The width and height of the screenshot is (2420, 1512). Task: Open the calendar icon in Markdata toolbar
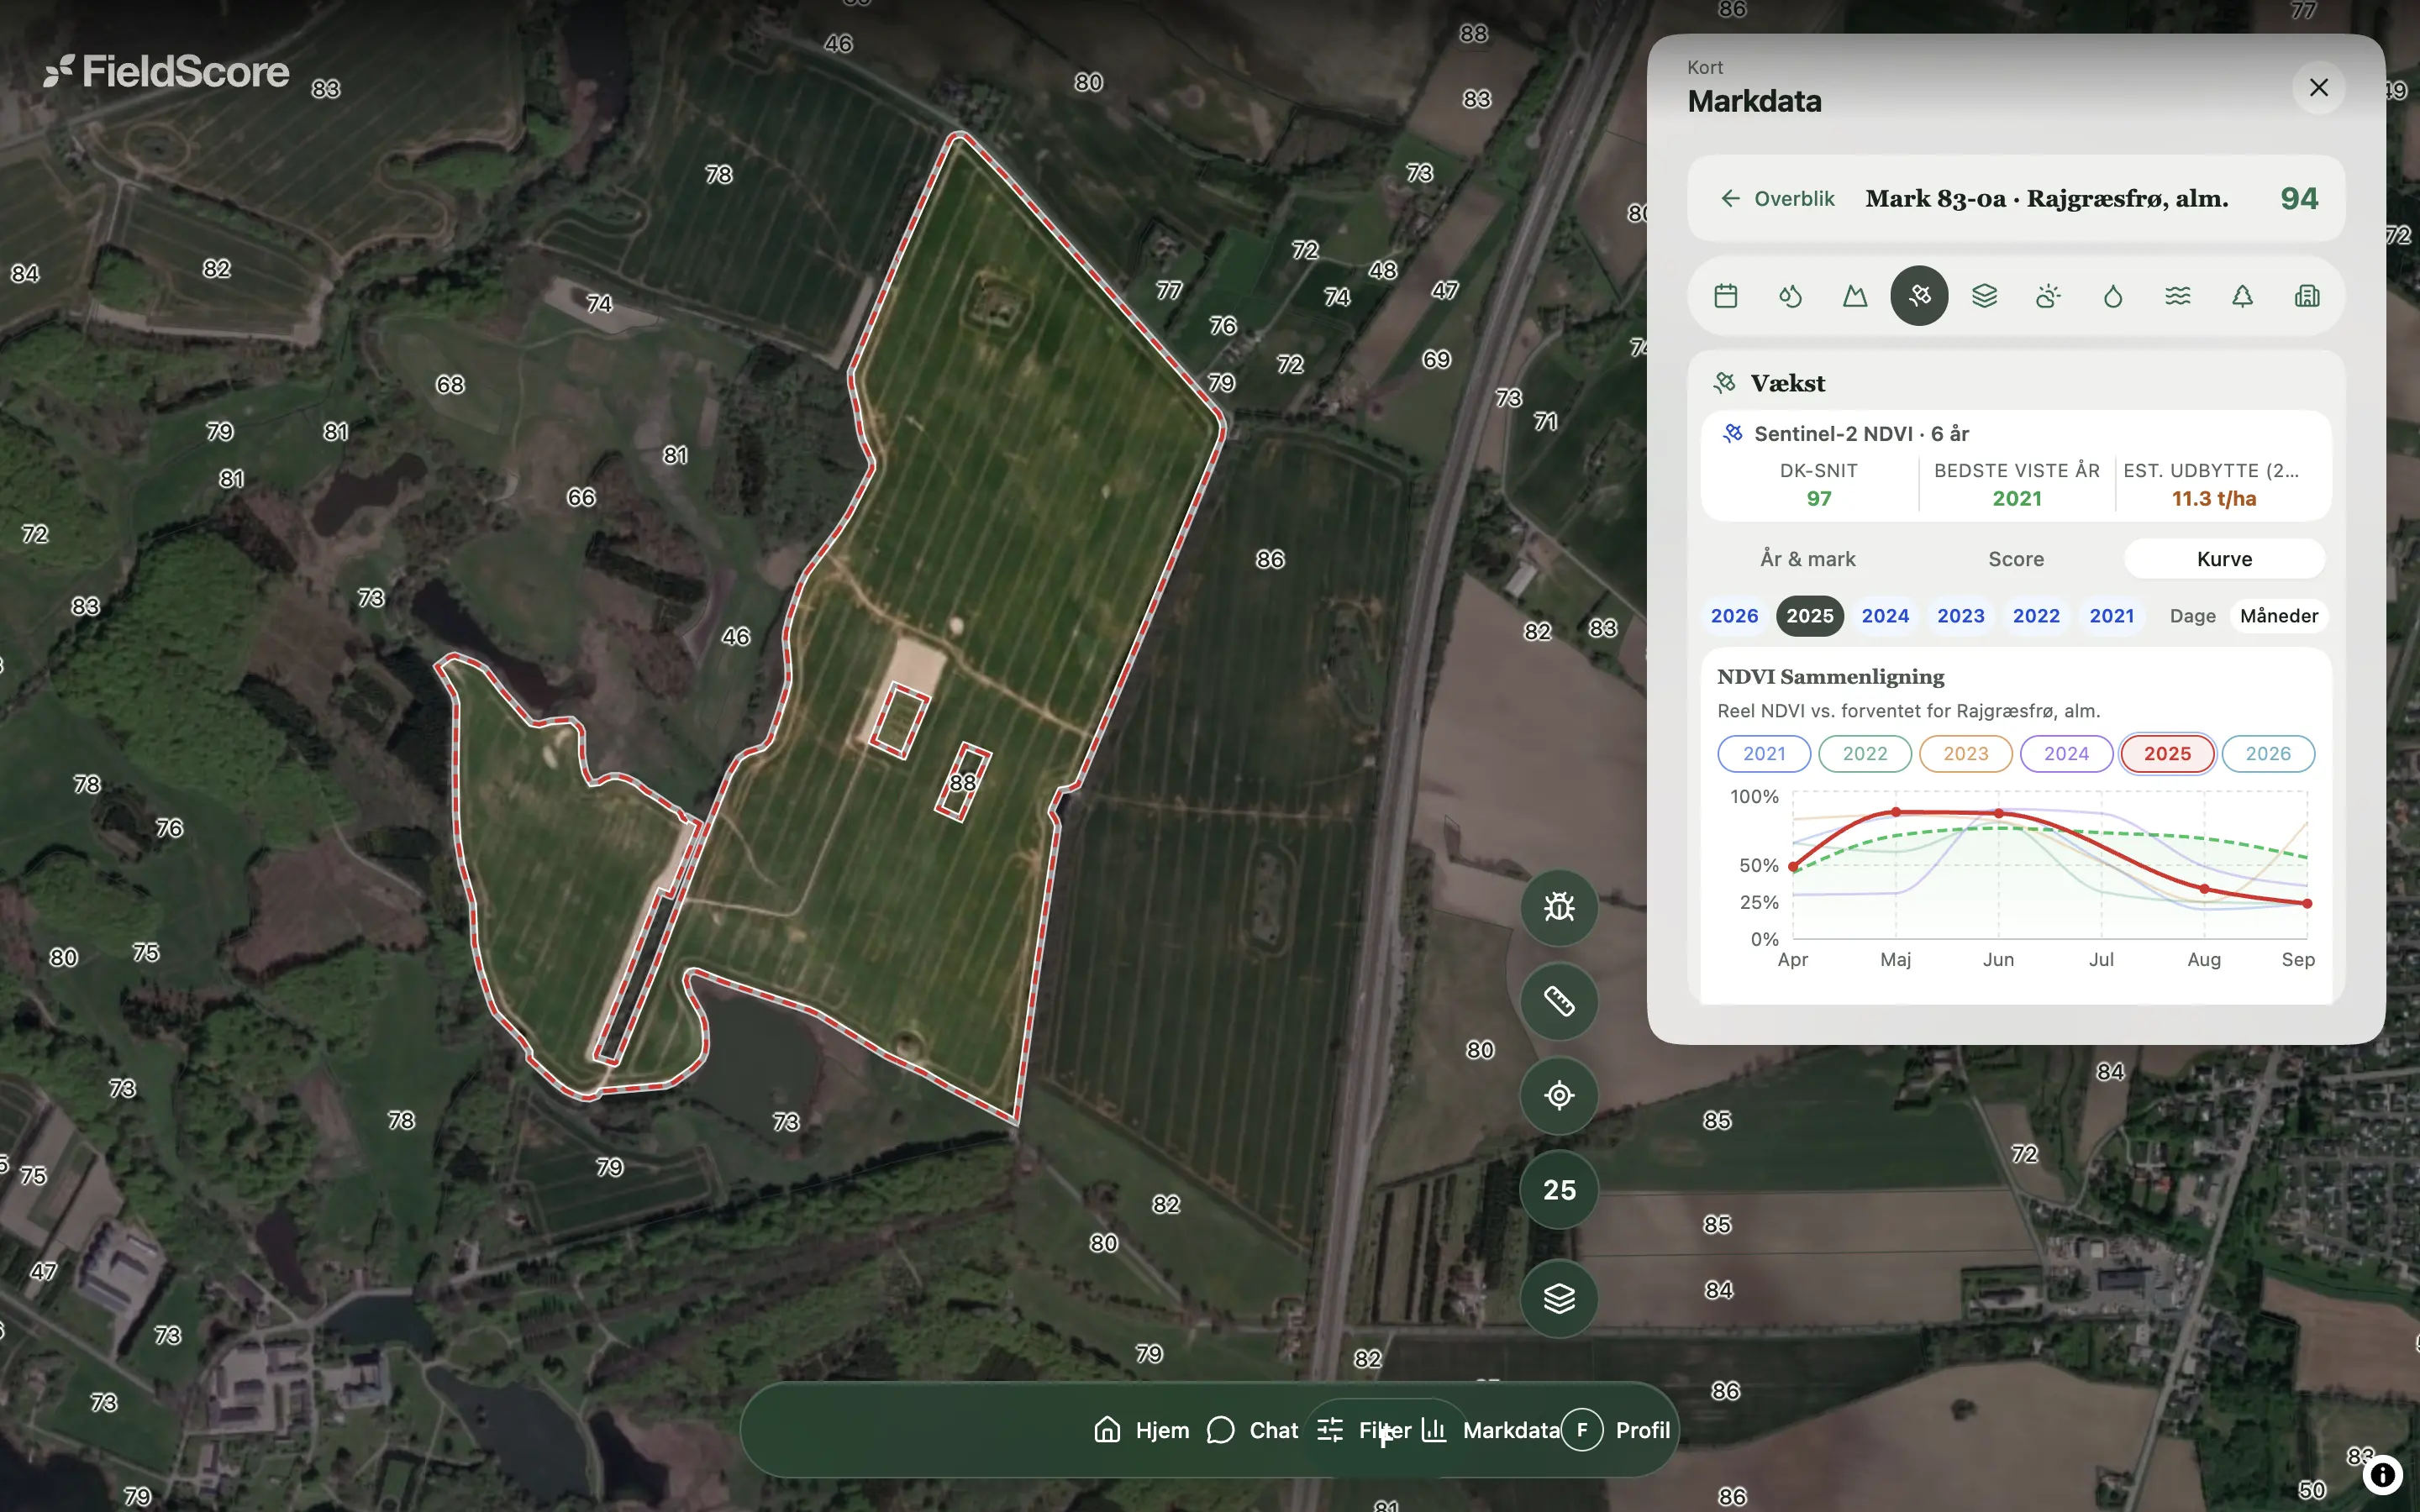tap(1725, 296)
